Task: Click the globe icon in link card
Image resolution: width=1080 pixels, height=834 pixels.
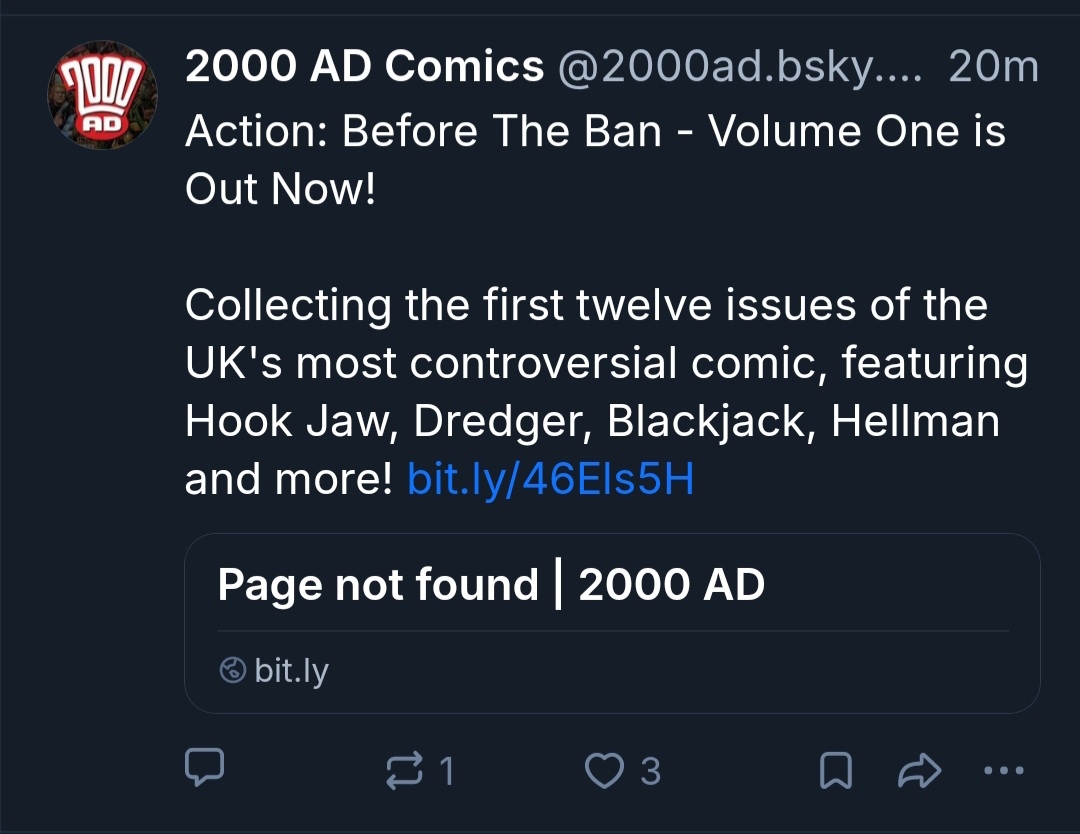Action: (x=232, y=670)
